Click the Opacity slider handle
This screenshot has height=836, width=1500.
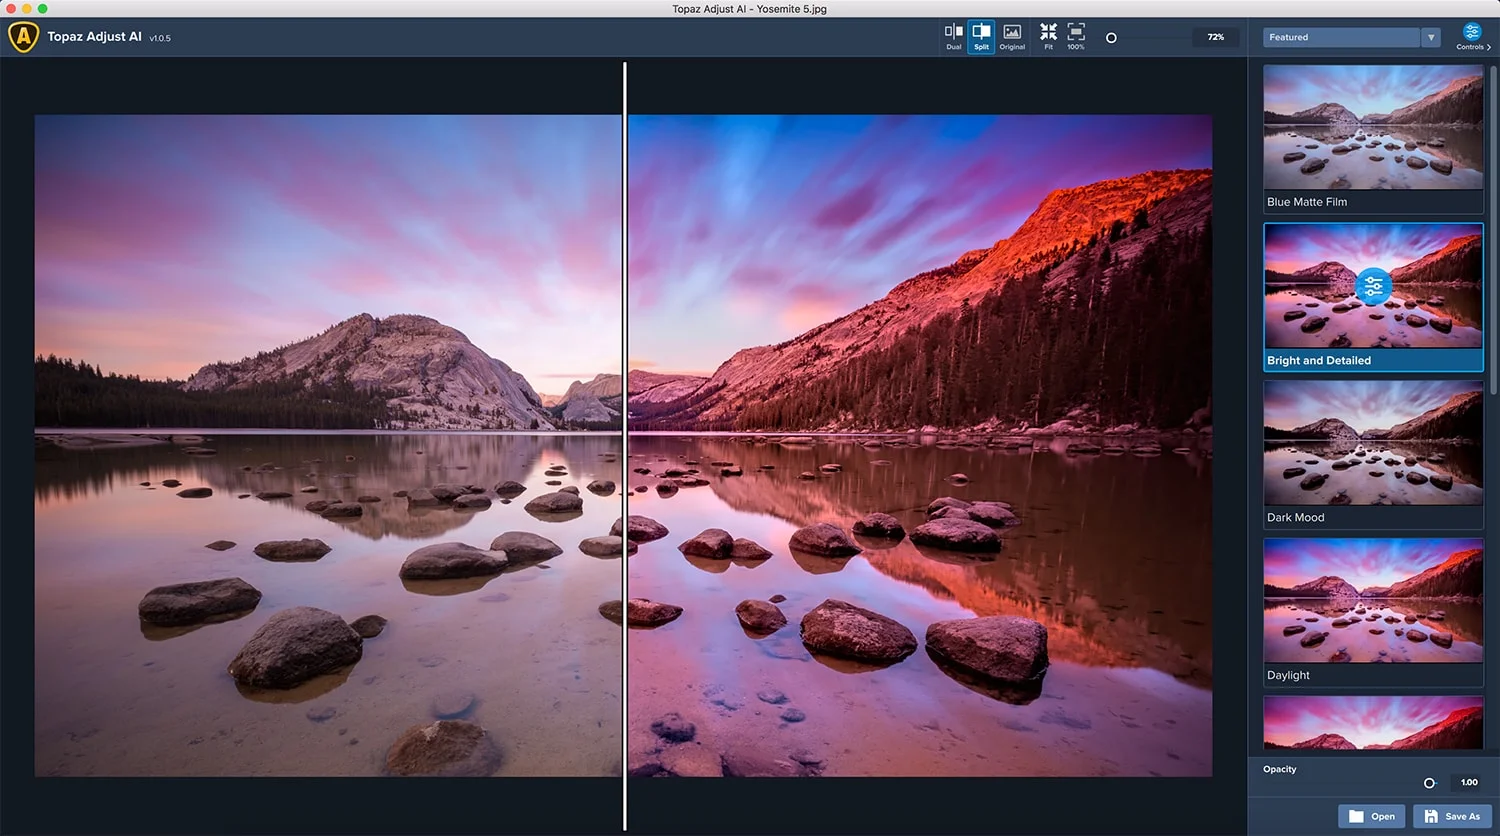coord(1429,783)
